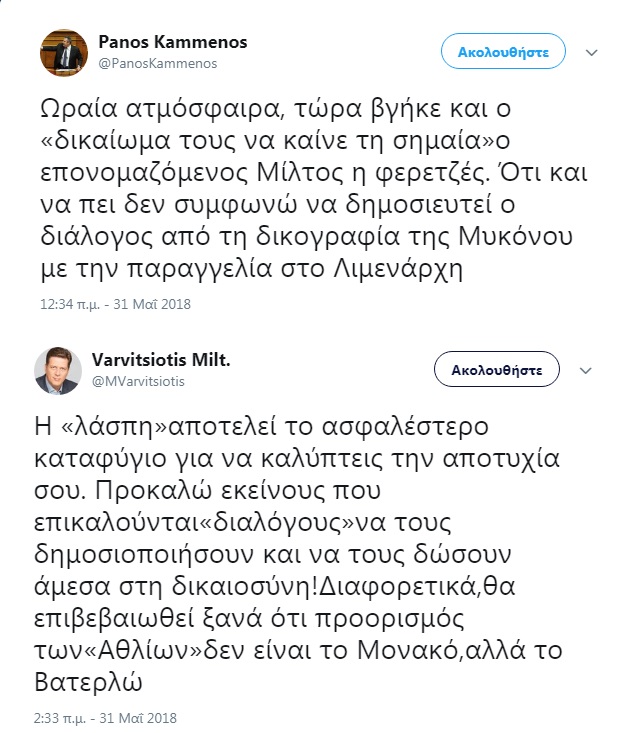
Task: Expand options chevron on Panos Kammenos tweet
Action: tap(591, 51)
